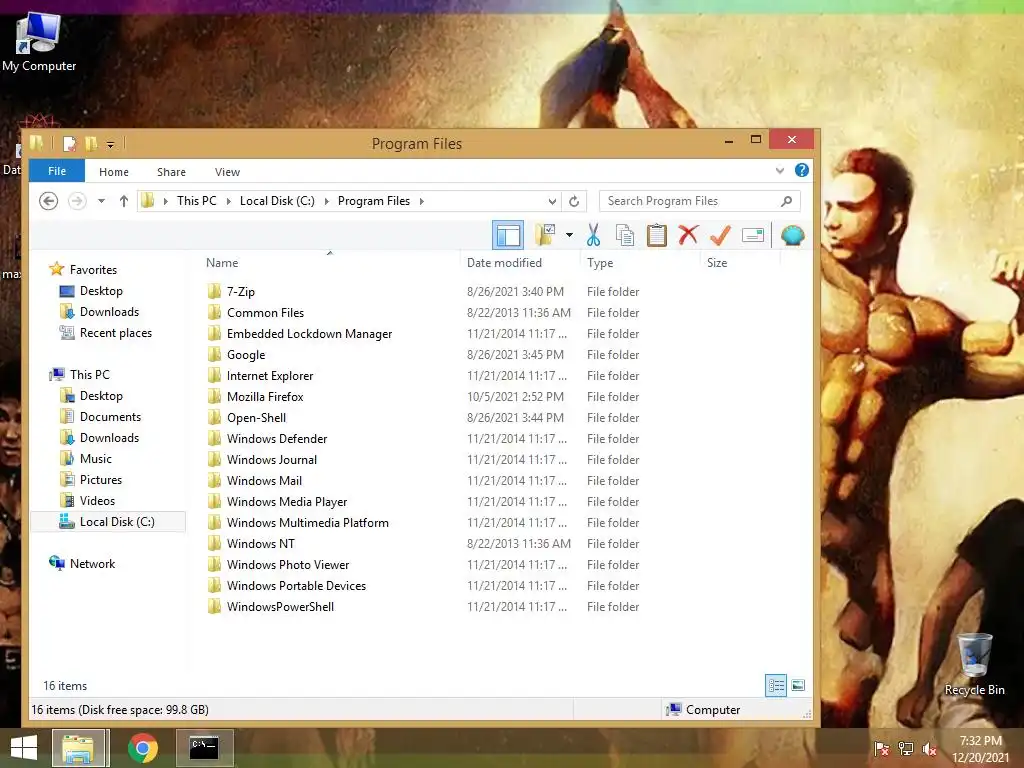
Task: Open Pictures under This PC
Action: point(101,480)
